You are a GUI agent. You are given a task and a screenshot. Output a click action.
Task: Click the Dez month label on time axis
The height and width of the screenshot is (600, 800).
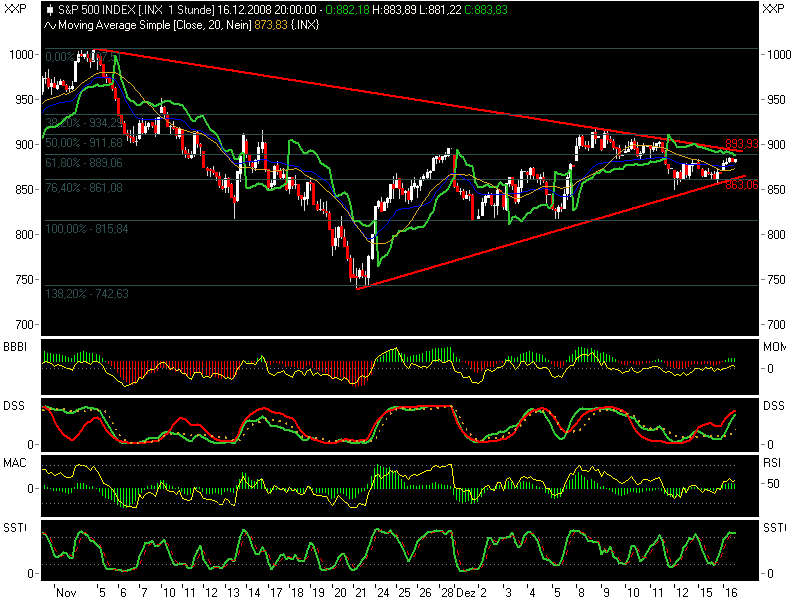[466, 592]
